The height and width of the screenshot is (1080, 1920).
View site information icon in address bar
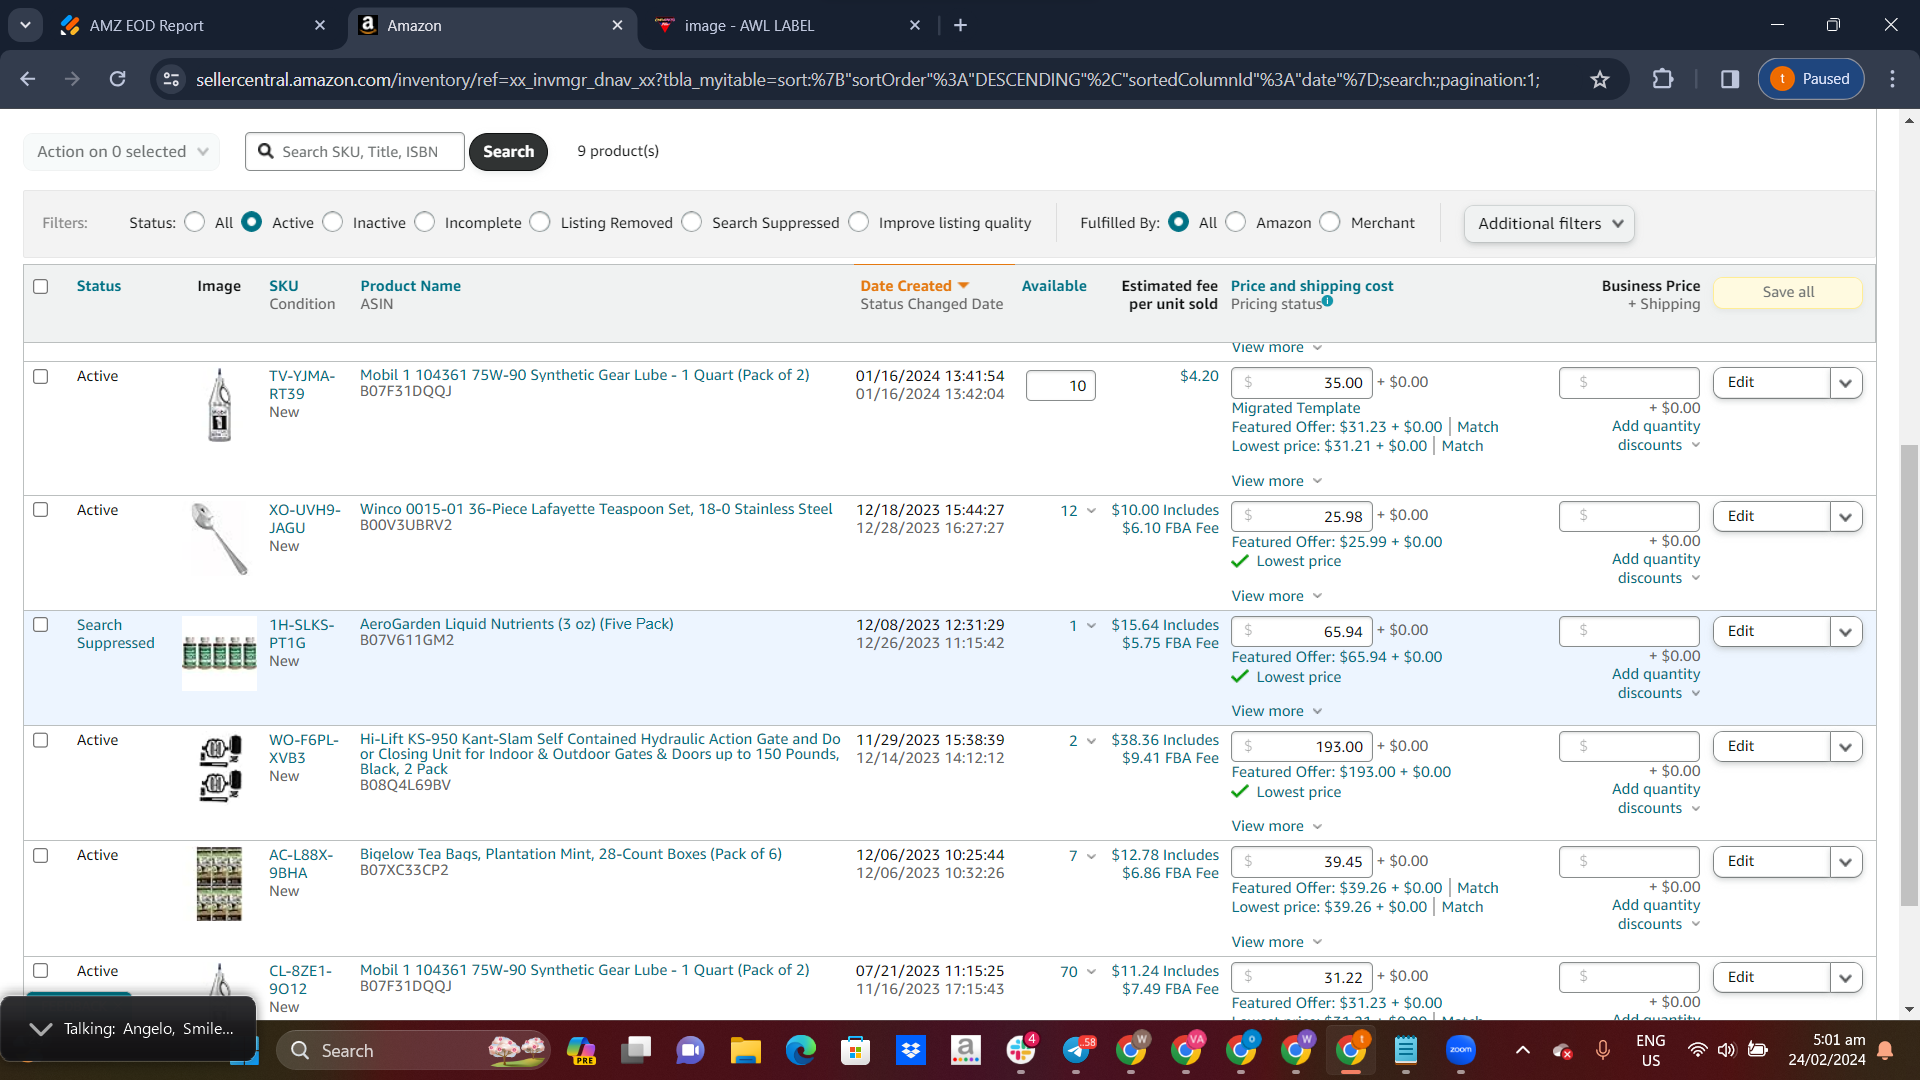coord(171,79)
